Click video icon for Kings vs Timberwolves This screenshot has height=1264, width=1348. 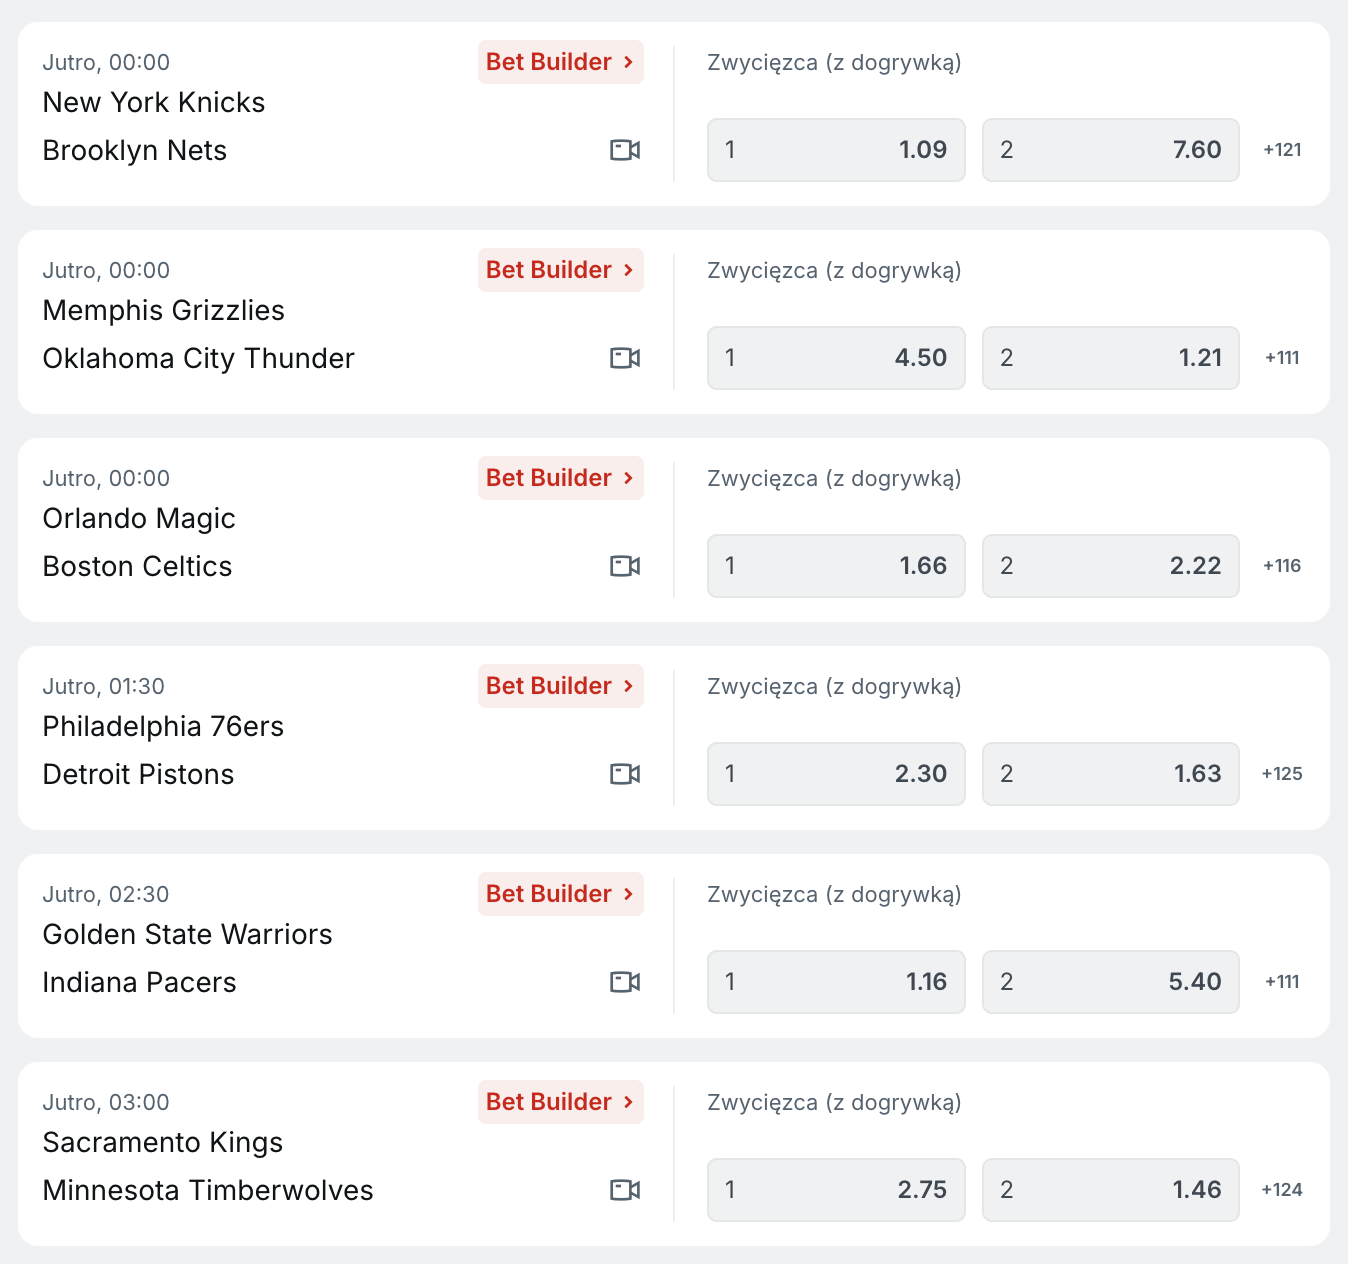pos(625,1190)
